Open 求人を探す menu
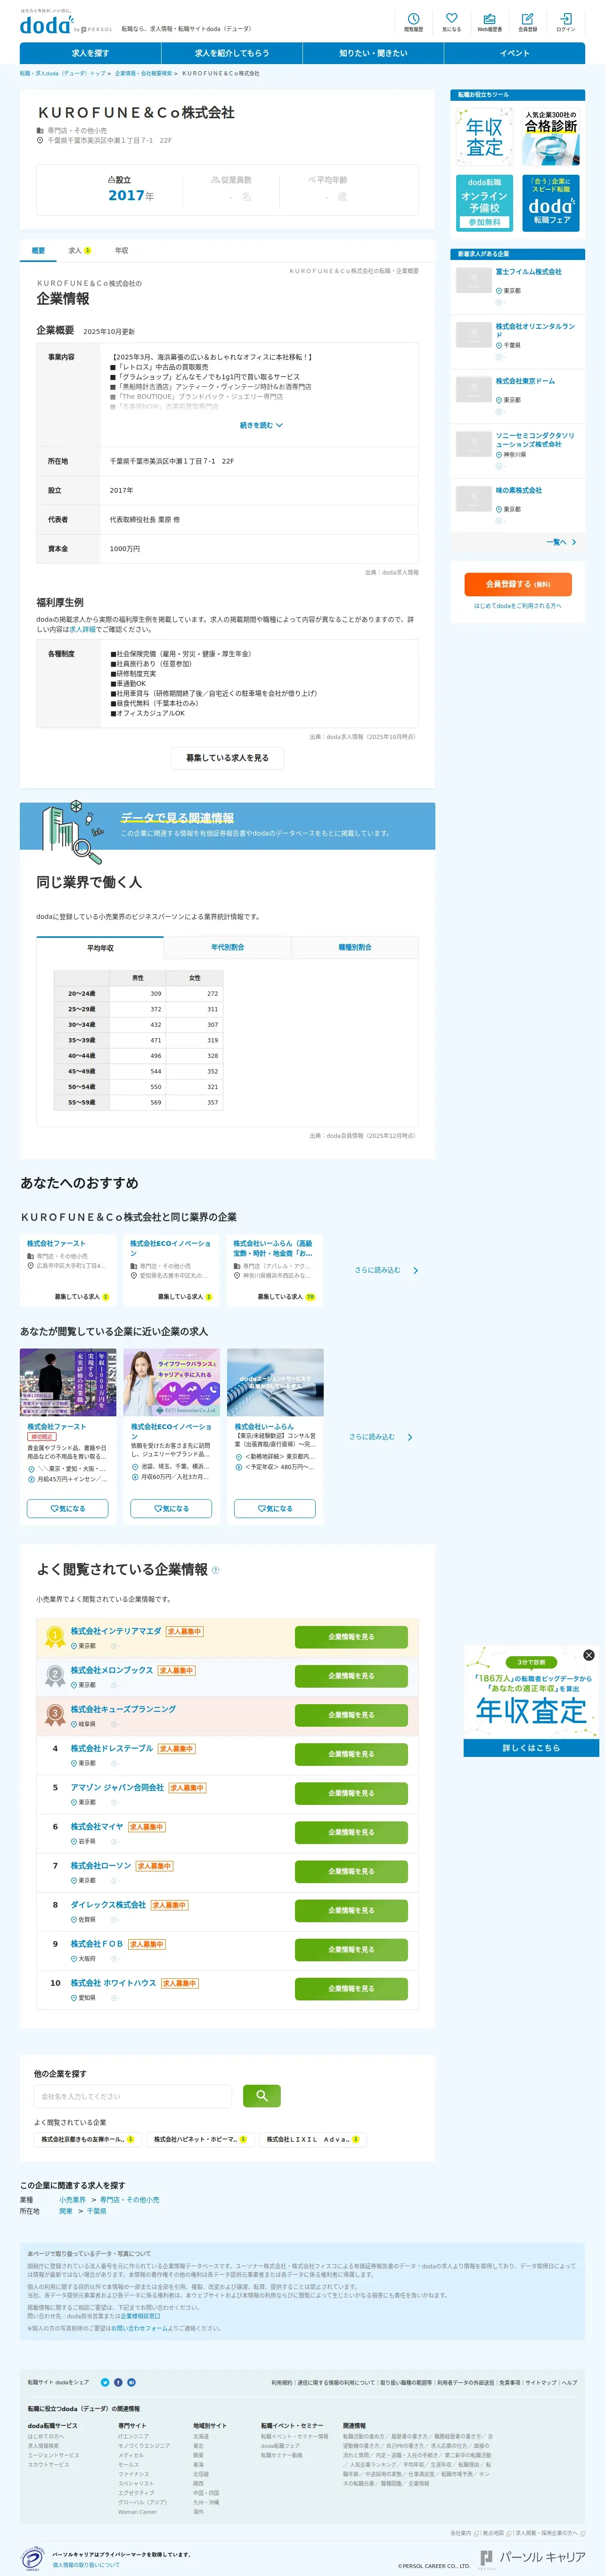The width and height of the screenshot is (605, 2576). click(90, 53)
